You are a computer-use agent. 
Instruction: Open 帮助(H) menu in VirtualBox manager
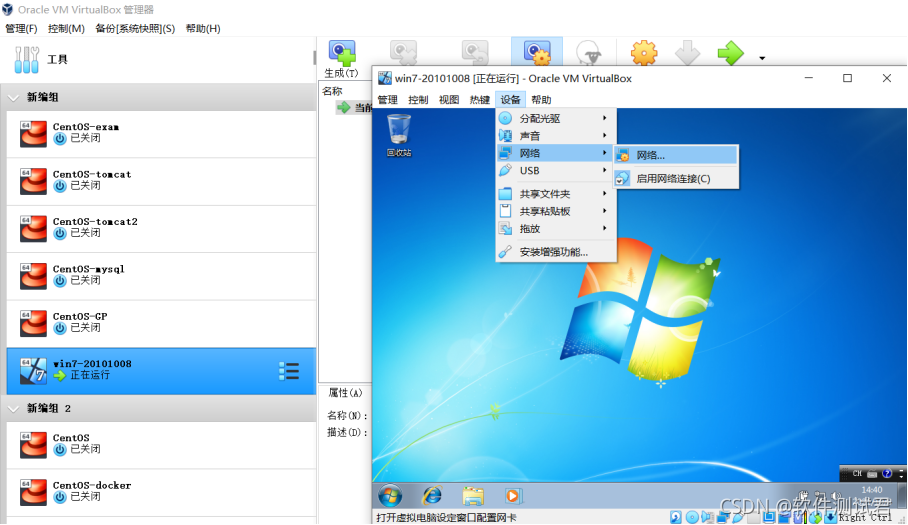click(203, 28)
